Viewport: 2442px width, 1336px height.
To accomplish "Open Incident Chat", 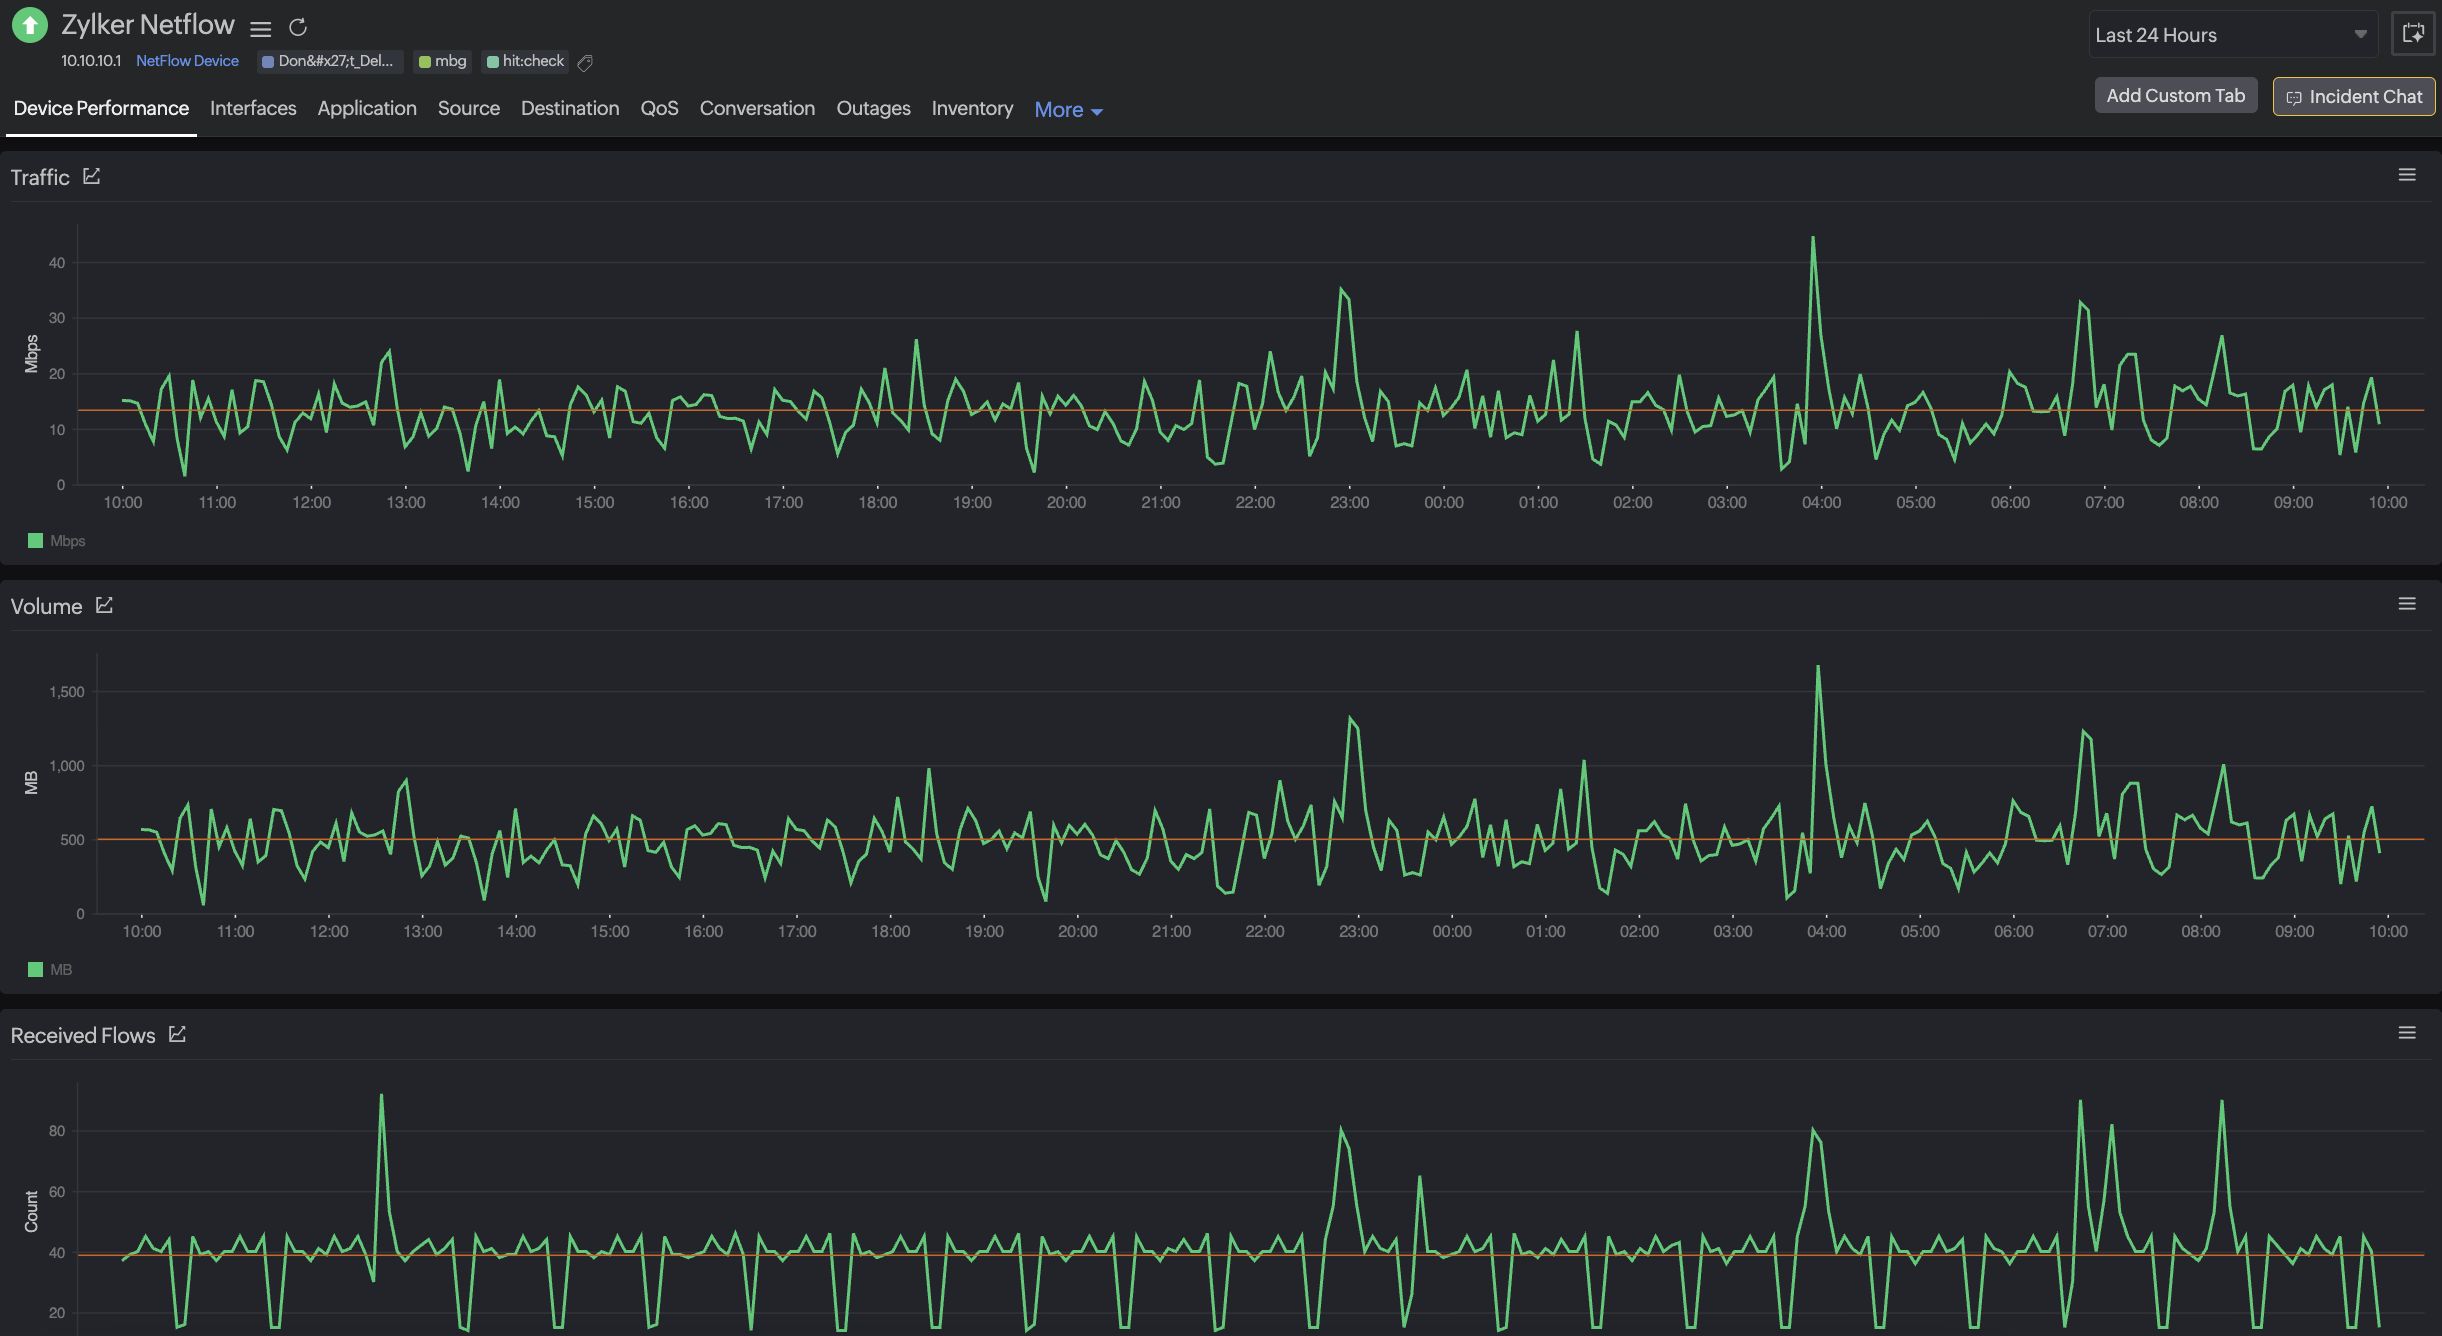I will [2354, 97].
